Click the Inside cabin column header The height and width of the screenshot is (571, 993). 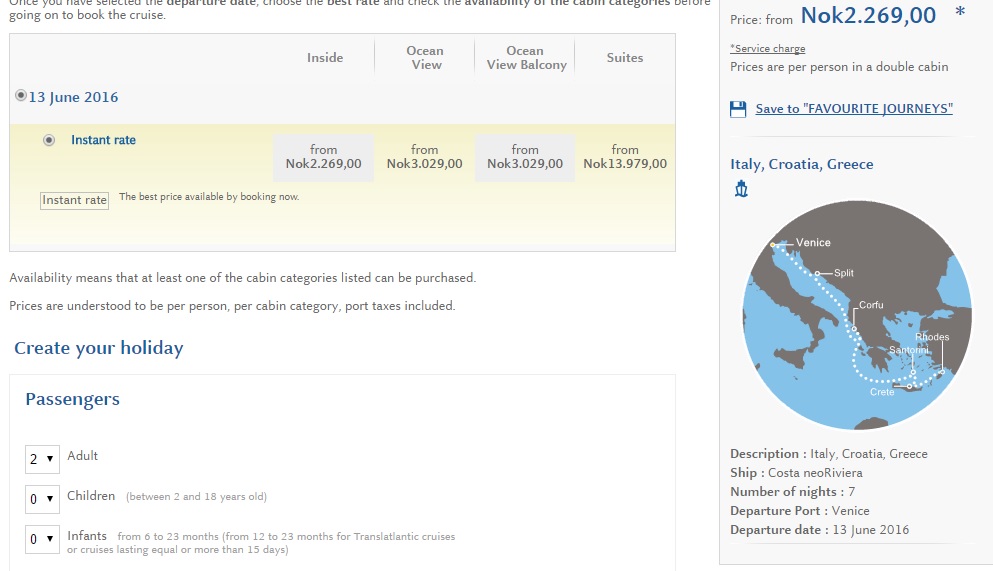point(325,58)
